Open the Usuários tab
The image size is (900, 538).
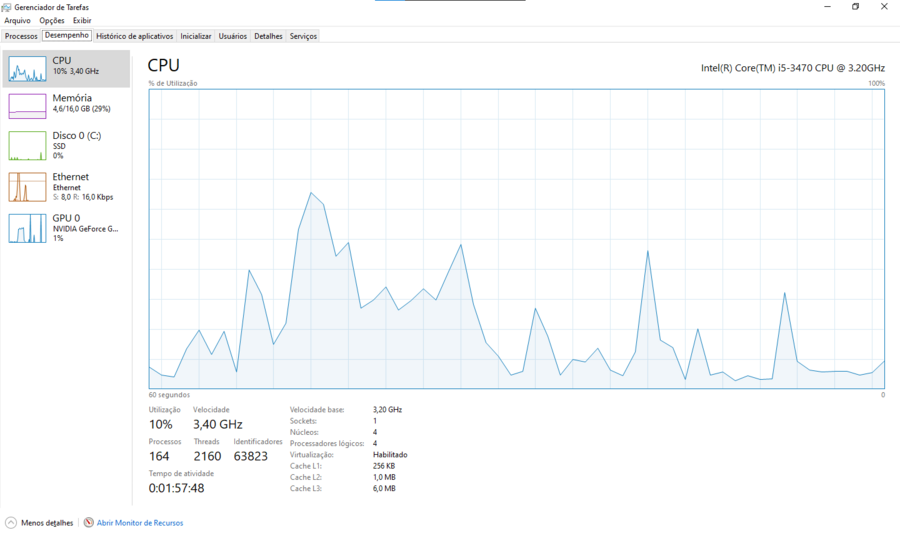coord(233,36)
